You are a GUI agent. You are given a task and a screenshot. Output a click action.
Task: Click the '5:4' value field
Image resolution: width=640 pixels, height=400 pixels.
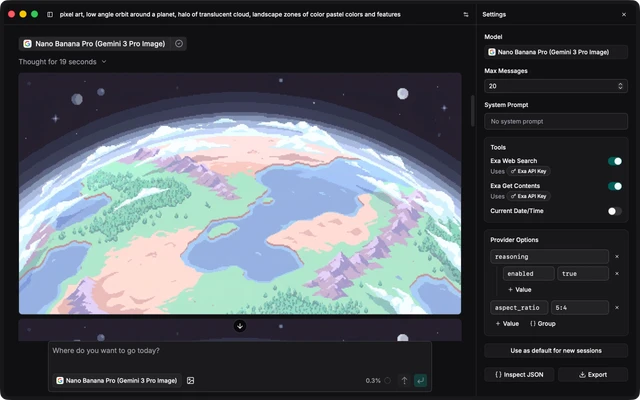click(580, 308)
